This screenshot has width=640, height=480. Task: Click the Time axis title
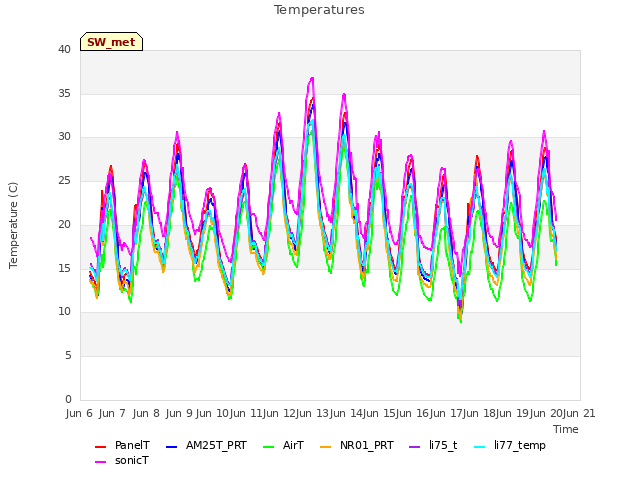[566, 429]
